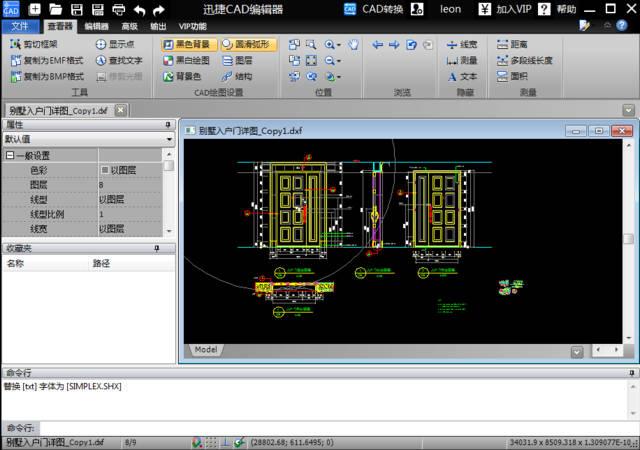640x450 pixels.
Task: Open the 默认值 dropdown in properties panel
Action: coord(87,139)
